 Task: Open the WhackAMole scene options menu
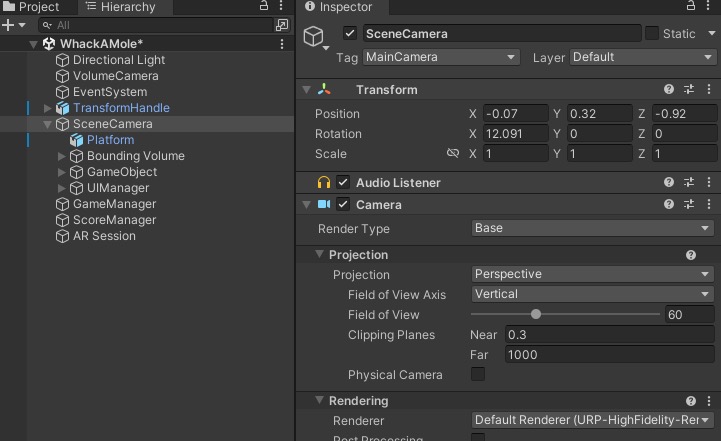[283, 44]
